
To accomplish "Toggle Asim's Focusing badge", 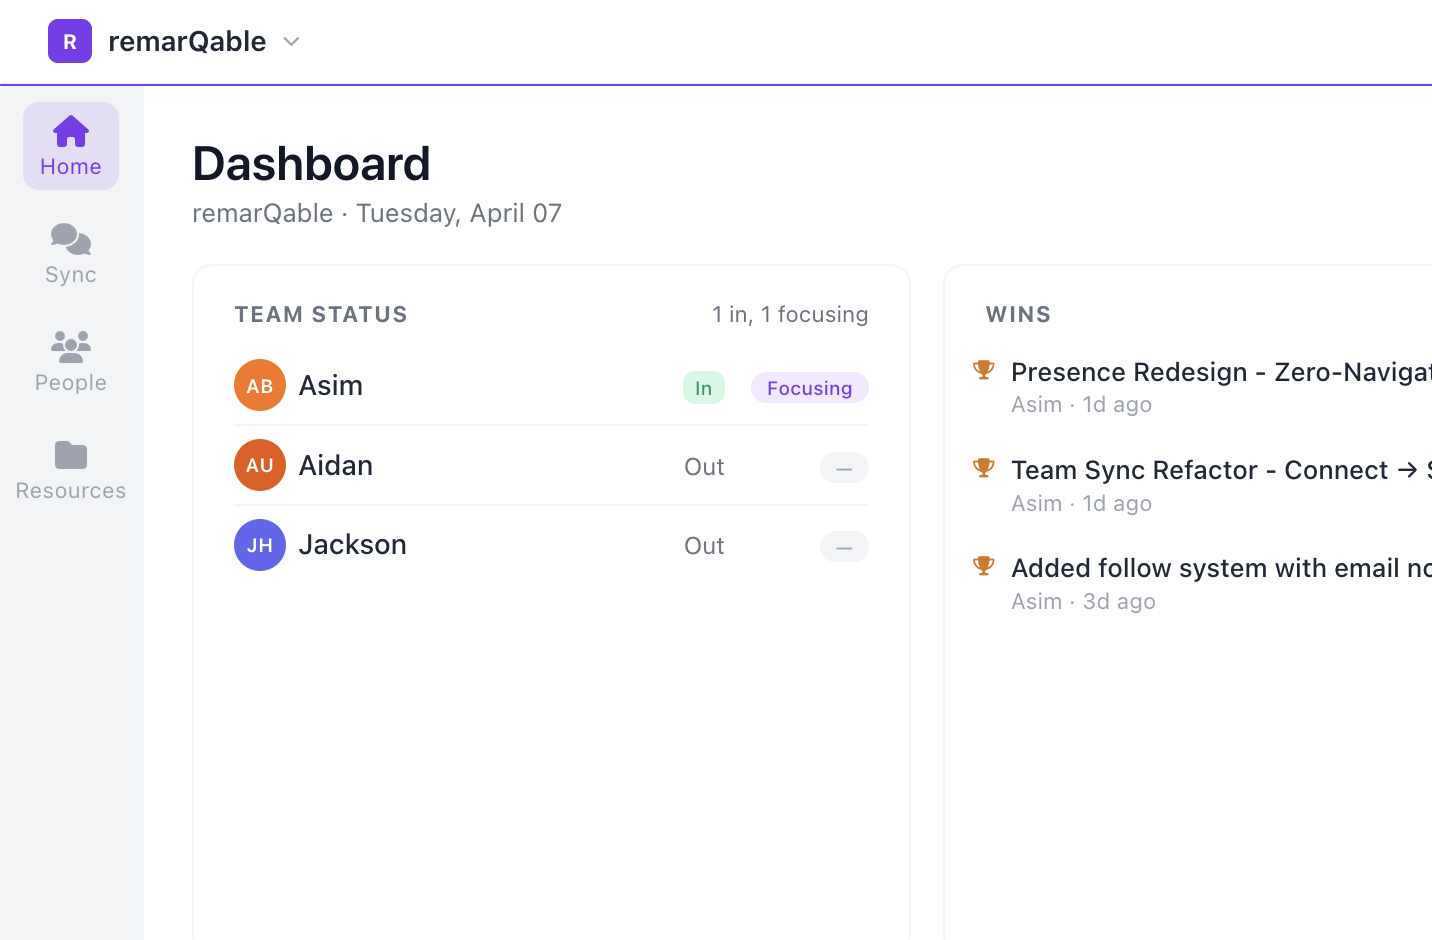I will click(x=809, y=388).
